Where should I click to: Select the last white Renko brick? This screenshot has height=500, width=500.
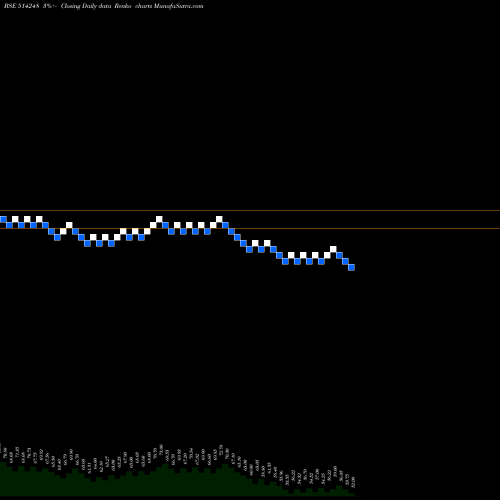(x=333, y=249)
